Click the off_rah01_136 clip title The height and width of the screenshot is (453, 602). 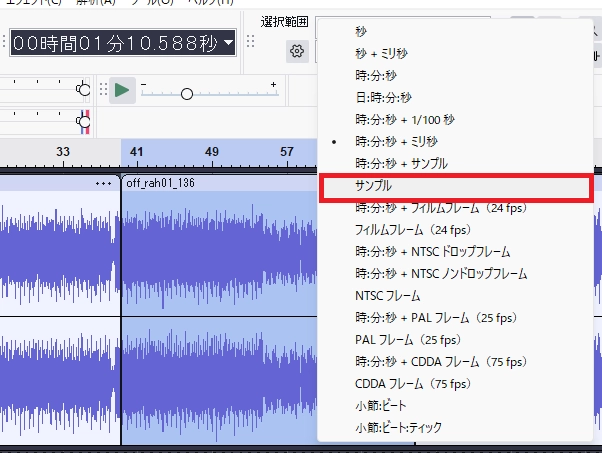point(160,183)
